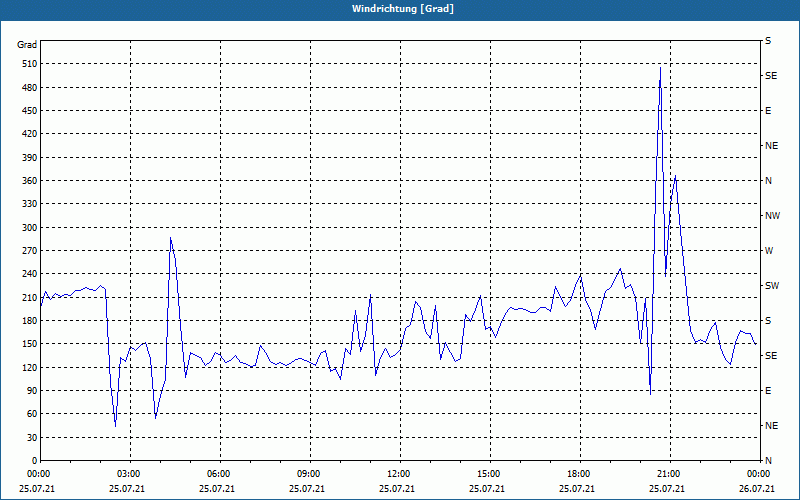Click the 'Grad' y-axis unit label
Image resolution: width=800 pixels, height=500 pixels.
pos(27,45)
